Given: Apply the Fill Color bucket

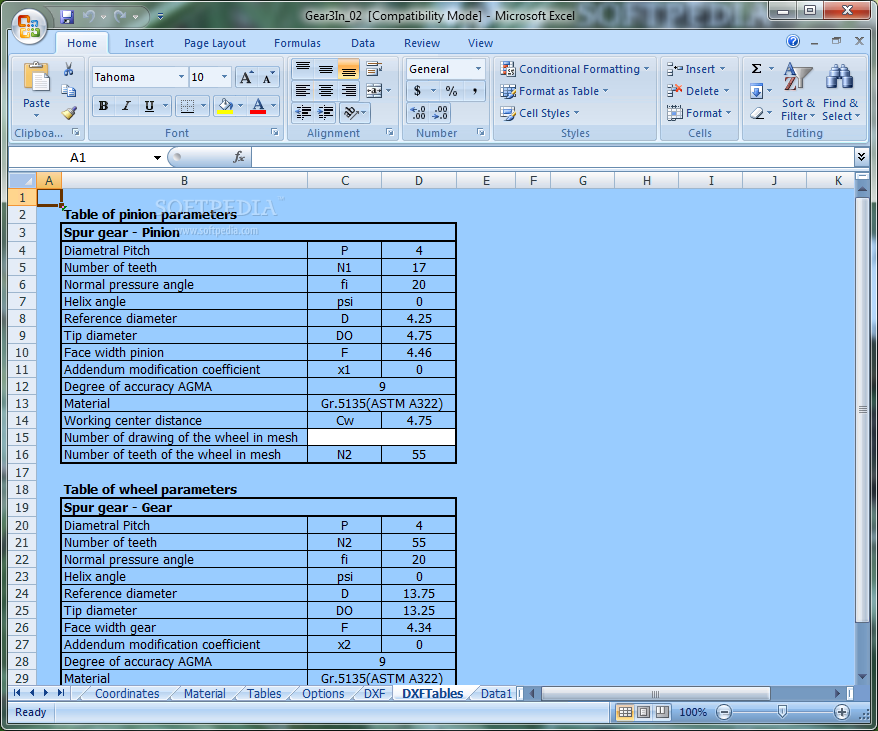Looking at the screenshot, I should click(x=225, y=106).
